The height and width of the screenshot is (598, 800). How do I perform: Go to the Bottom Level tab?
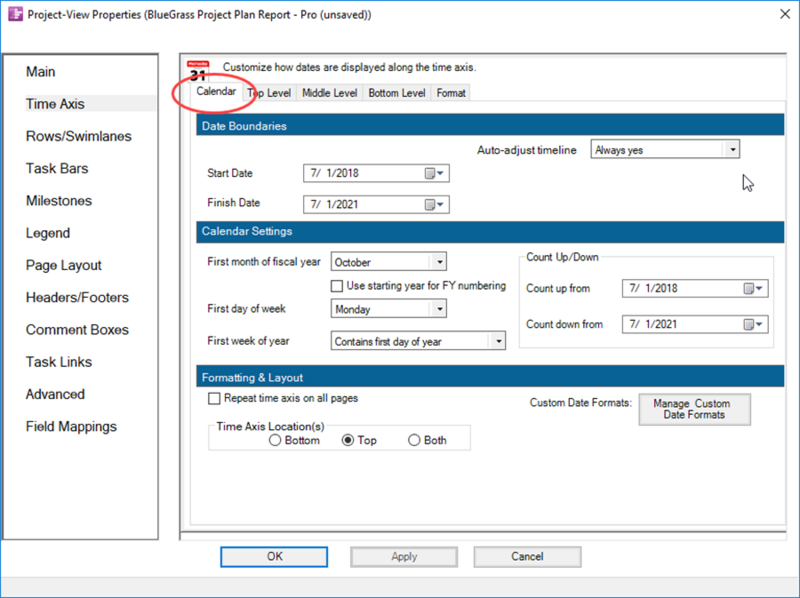(x=397, y=93)
